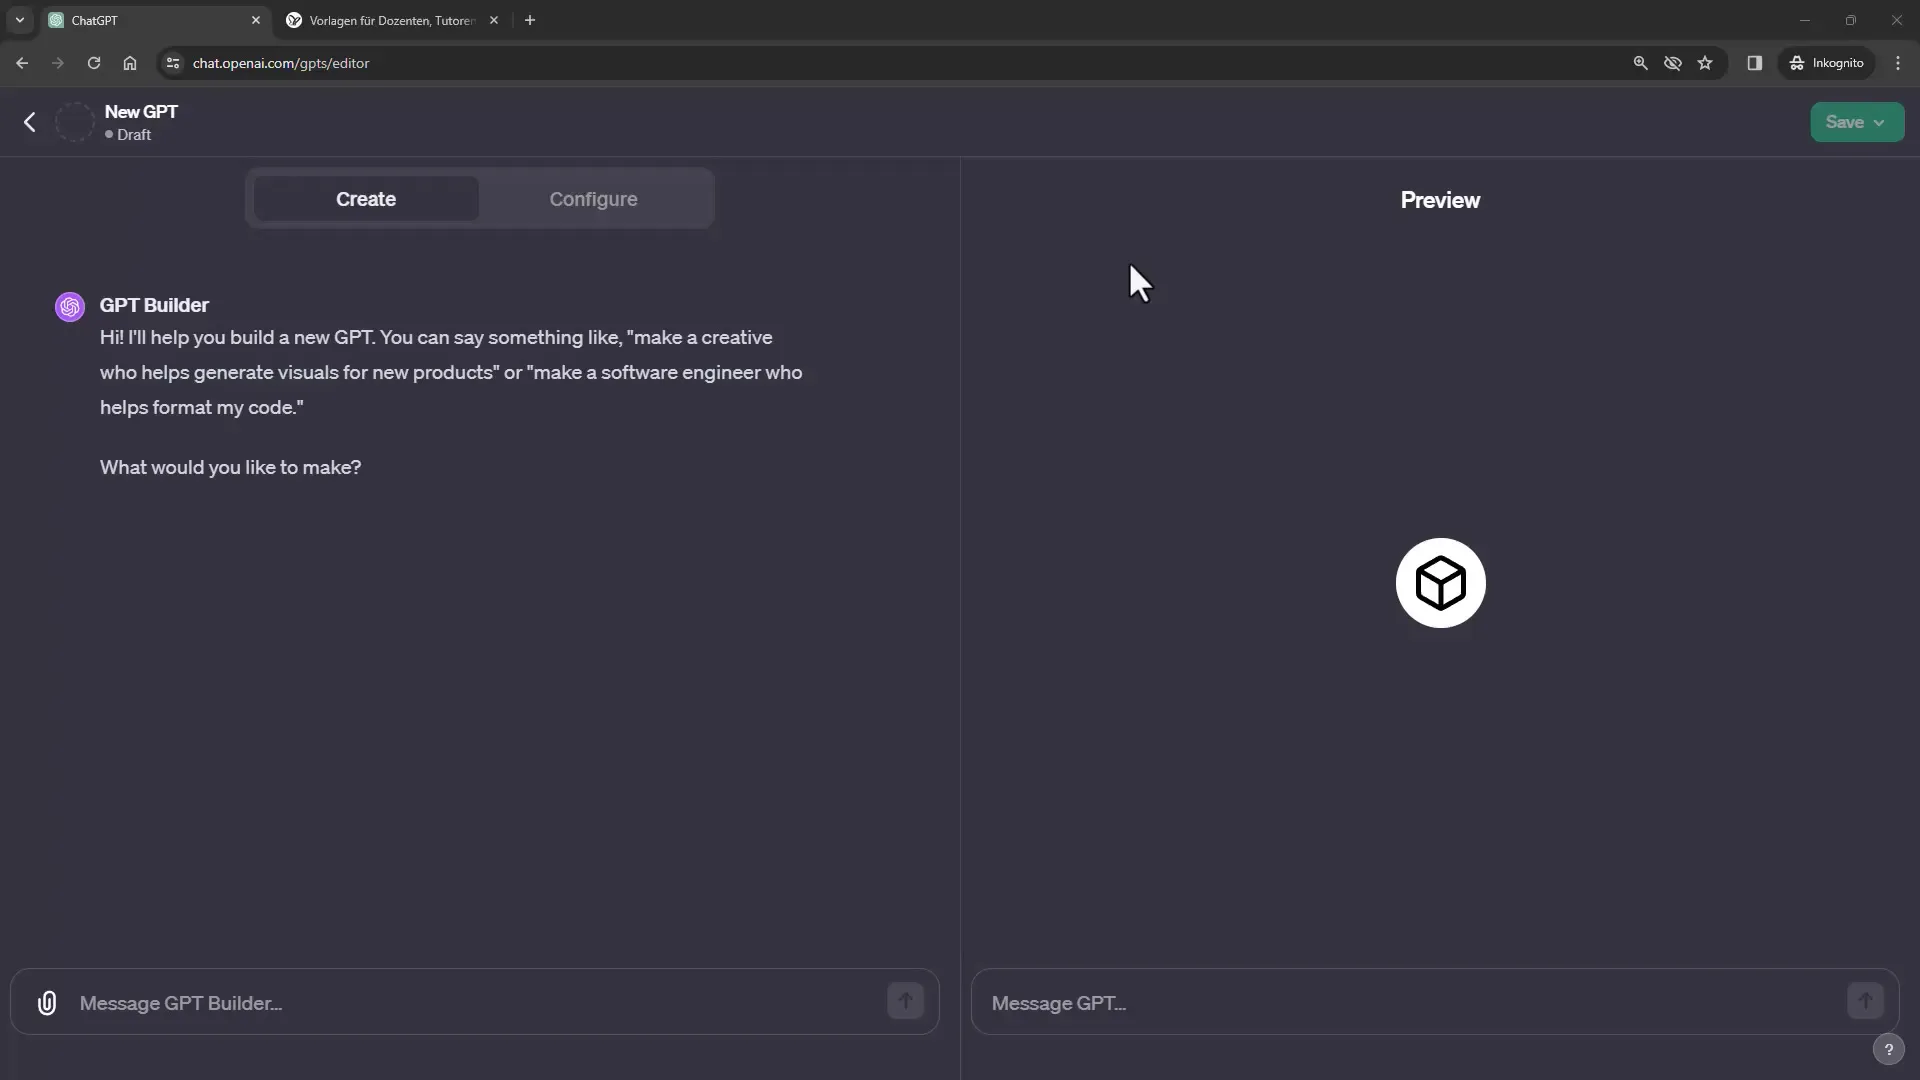Send message to GPT Builder arrow button
1920x1080 pixels.
click(905, 1001)
